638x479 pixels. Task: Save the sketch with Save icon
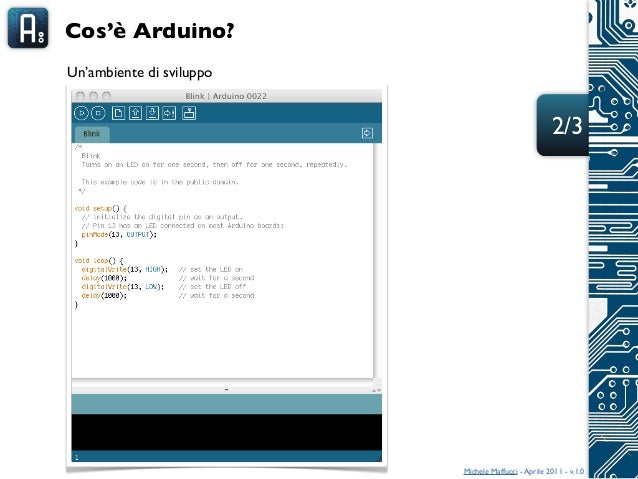coord(153,113)
